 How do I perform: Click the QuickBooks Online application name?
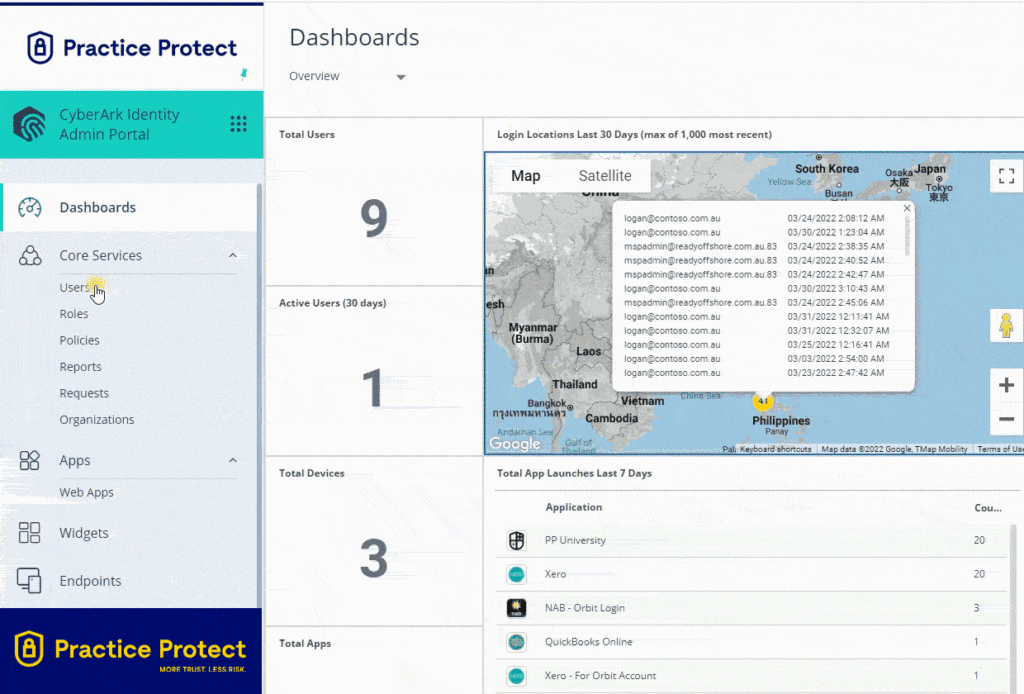588,642
